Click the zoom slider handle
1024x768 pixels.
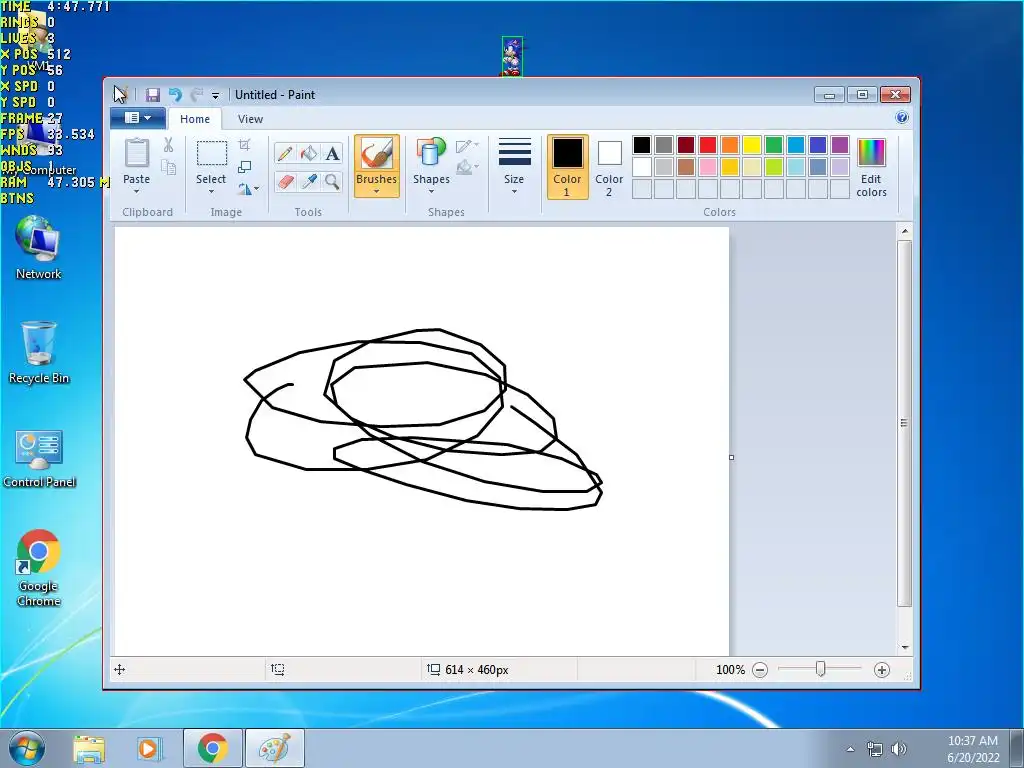point(820,669)
